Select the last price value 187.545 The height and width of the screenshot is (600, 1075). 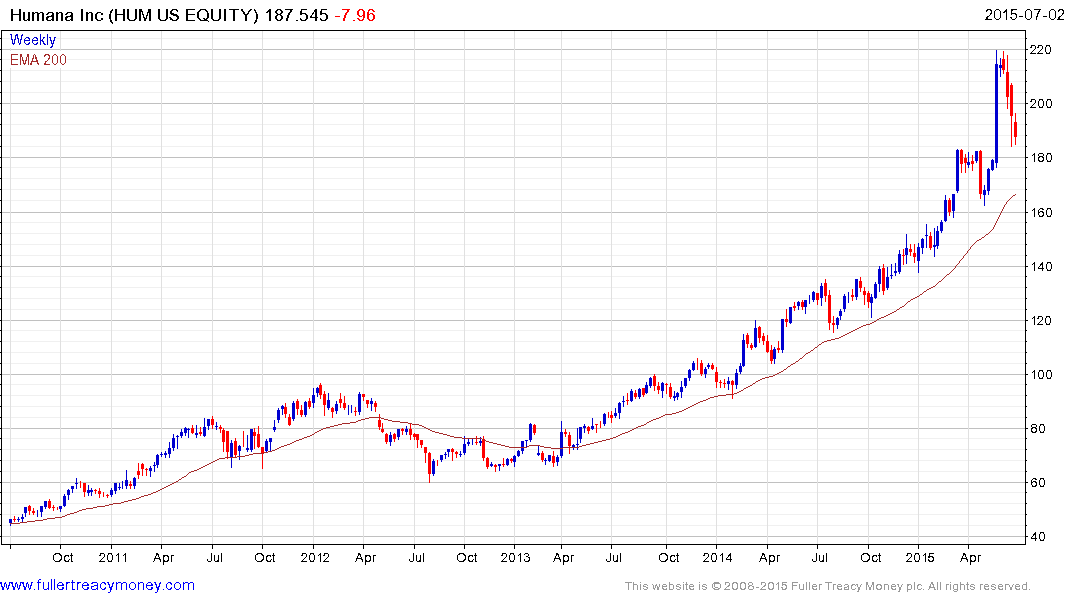[297, 15]
